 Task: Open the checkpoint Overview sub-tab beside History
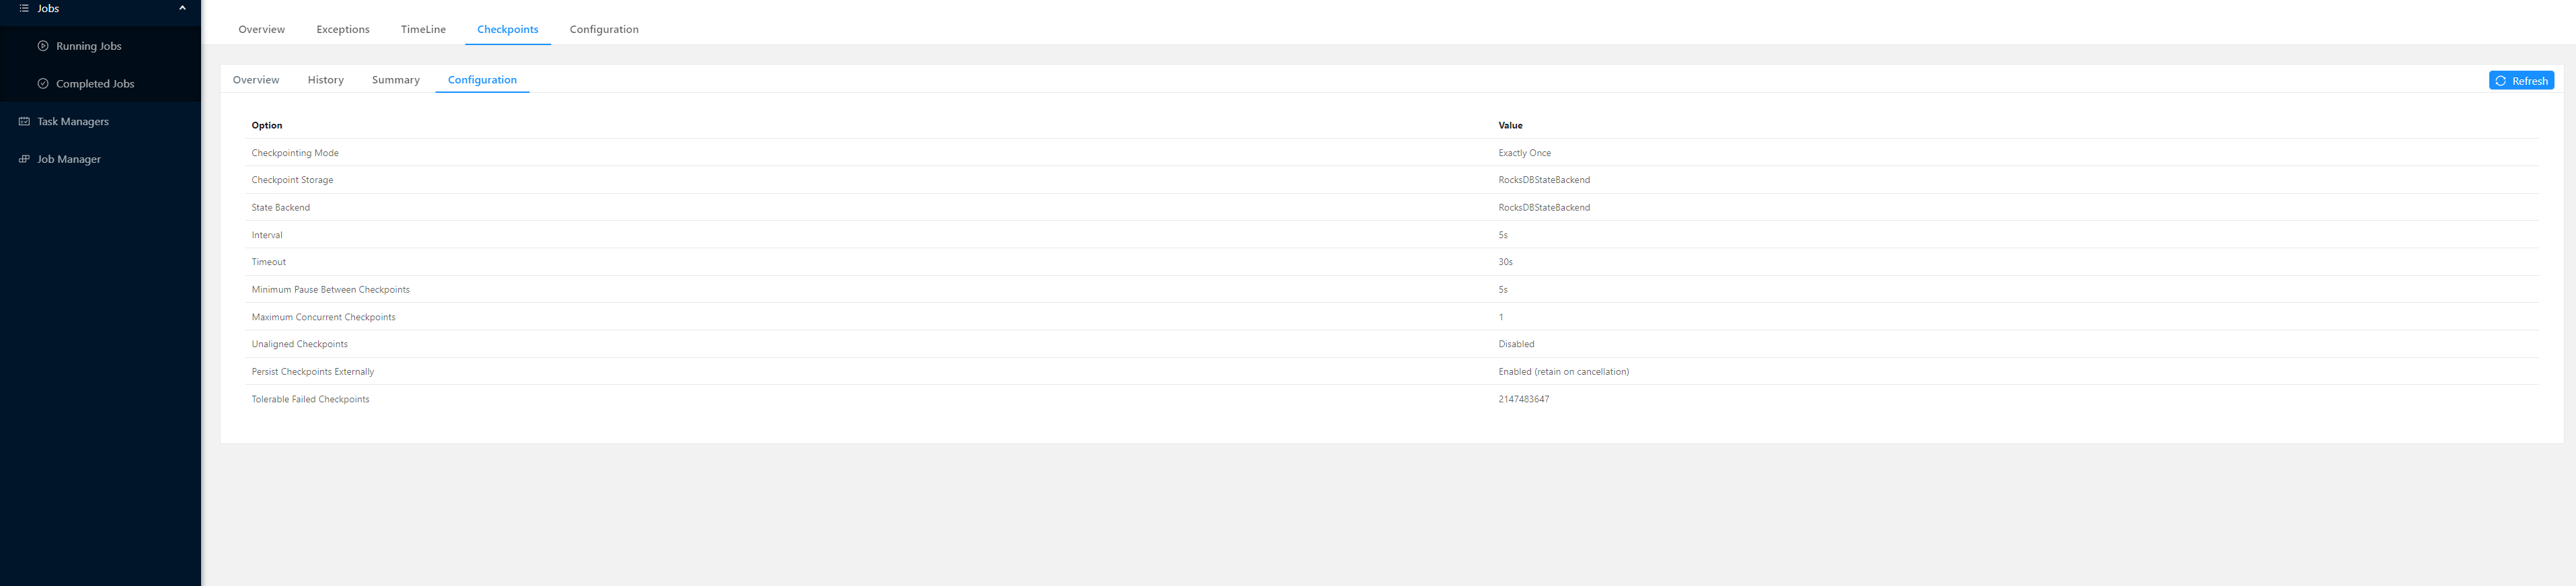(x=256, y=80)
